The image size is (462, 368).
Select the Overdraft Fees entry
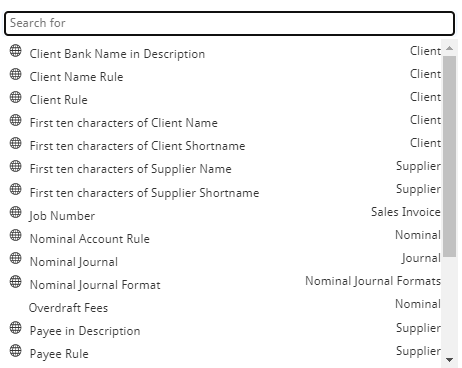point(225,307)
